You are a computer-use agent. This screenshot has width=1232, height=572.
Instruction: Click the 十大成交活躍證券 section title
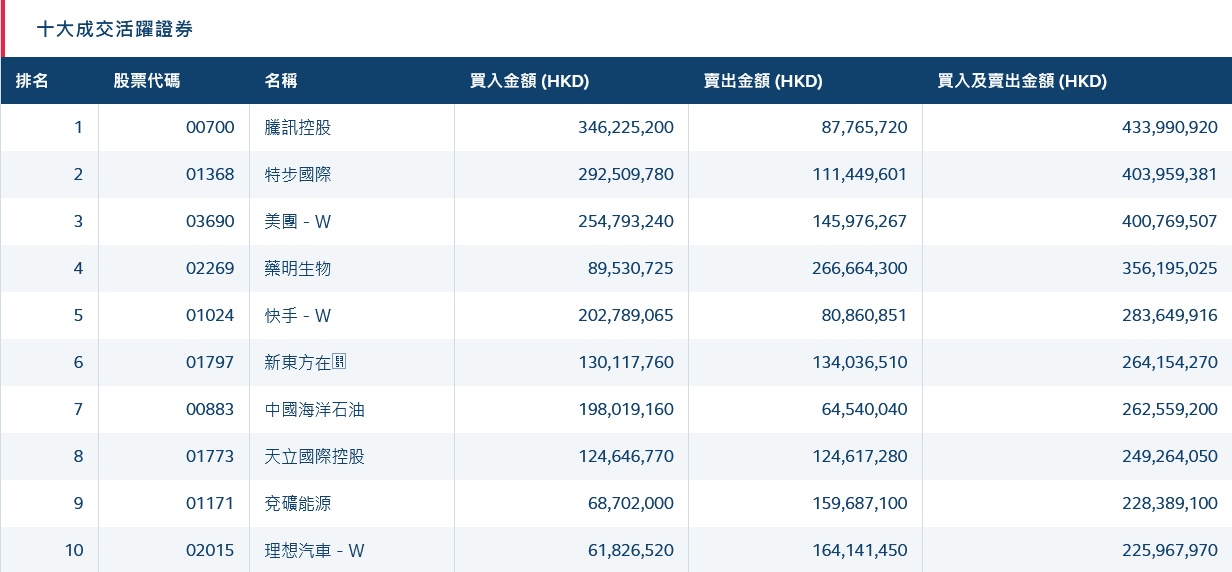[115, 29]
